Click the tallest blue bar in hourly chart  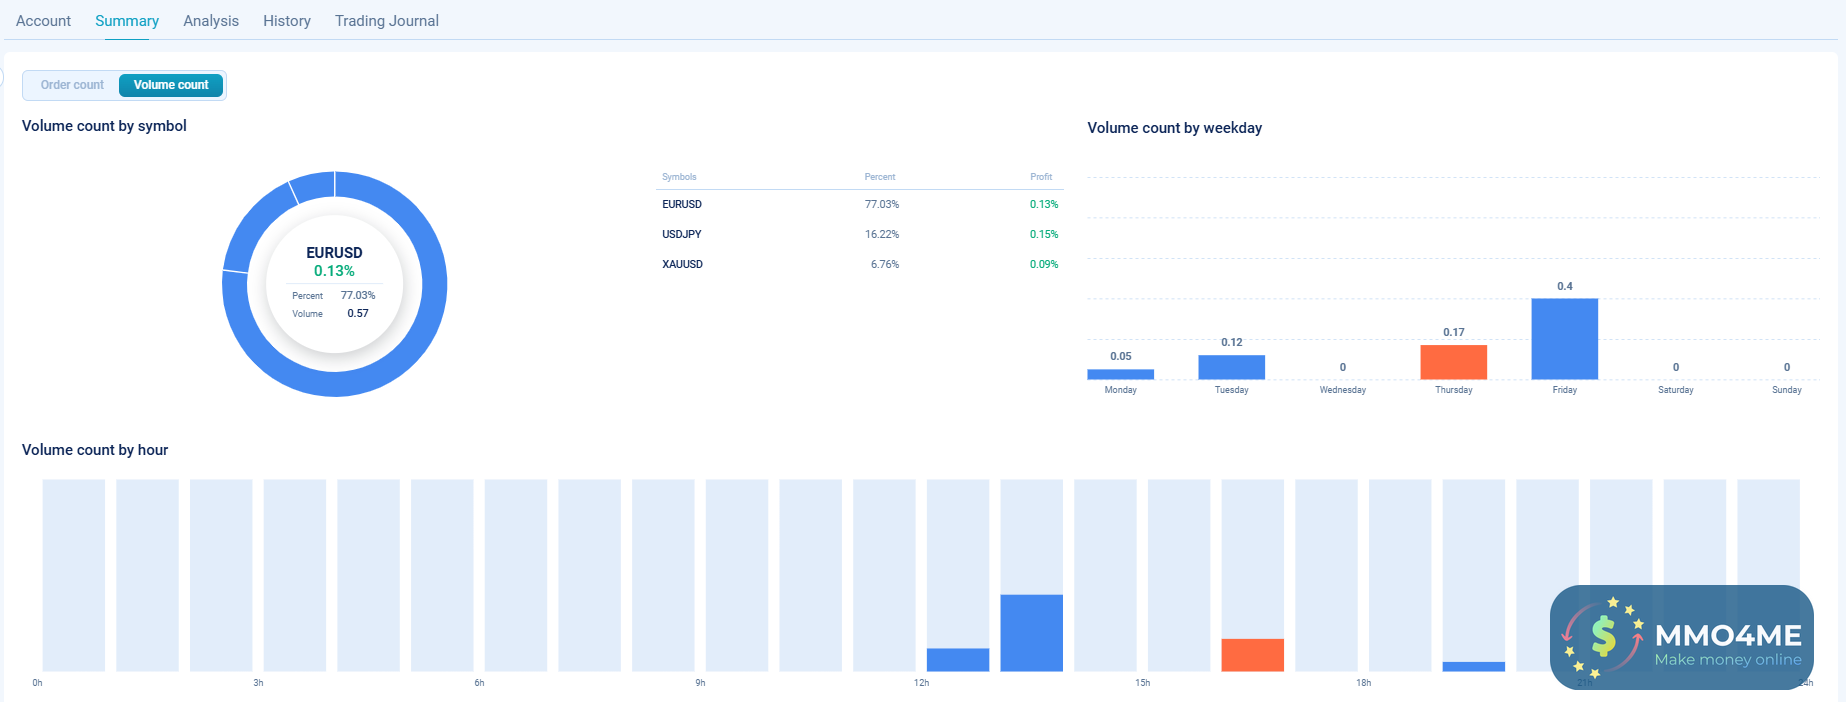click(x=1031, y=633)
